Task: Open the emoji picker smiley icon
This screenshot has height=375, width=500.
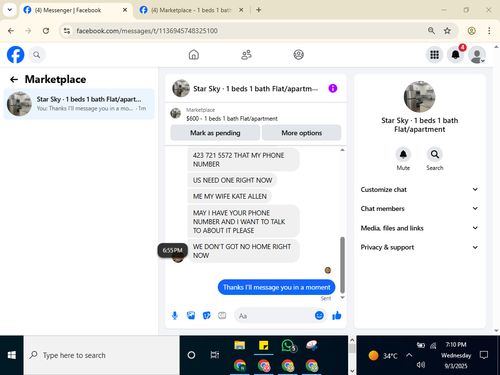Action: pos(319,315)
